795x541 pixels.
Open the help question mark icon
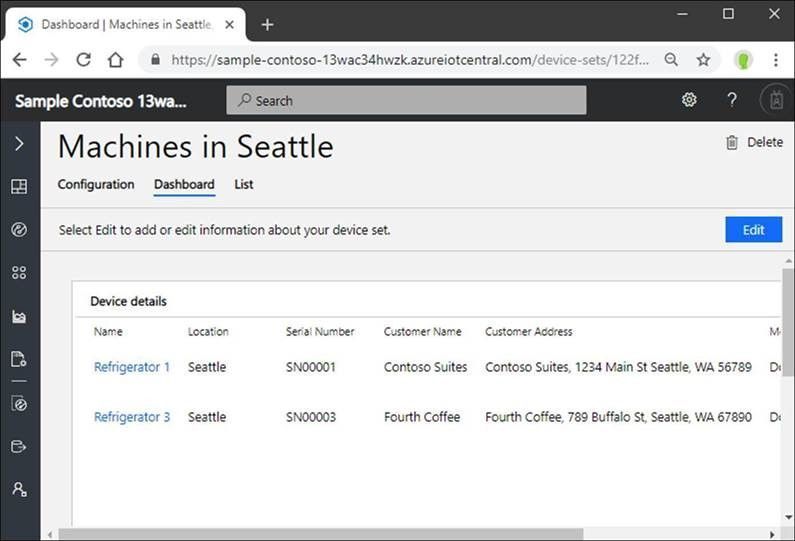pyautogui.click(x=732, y=100)
